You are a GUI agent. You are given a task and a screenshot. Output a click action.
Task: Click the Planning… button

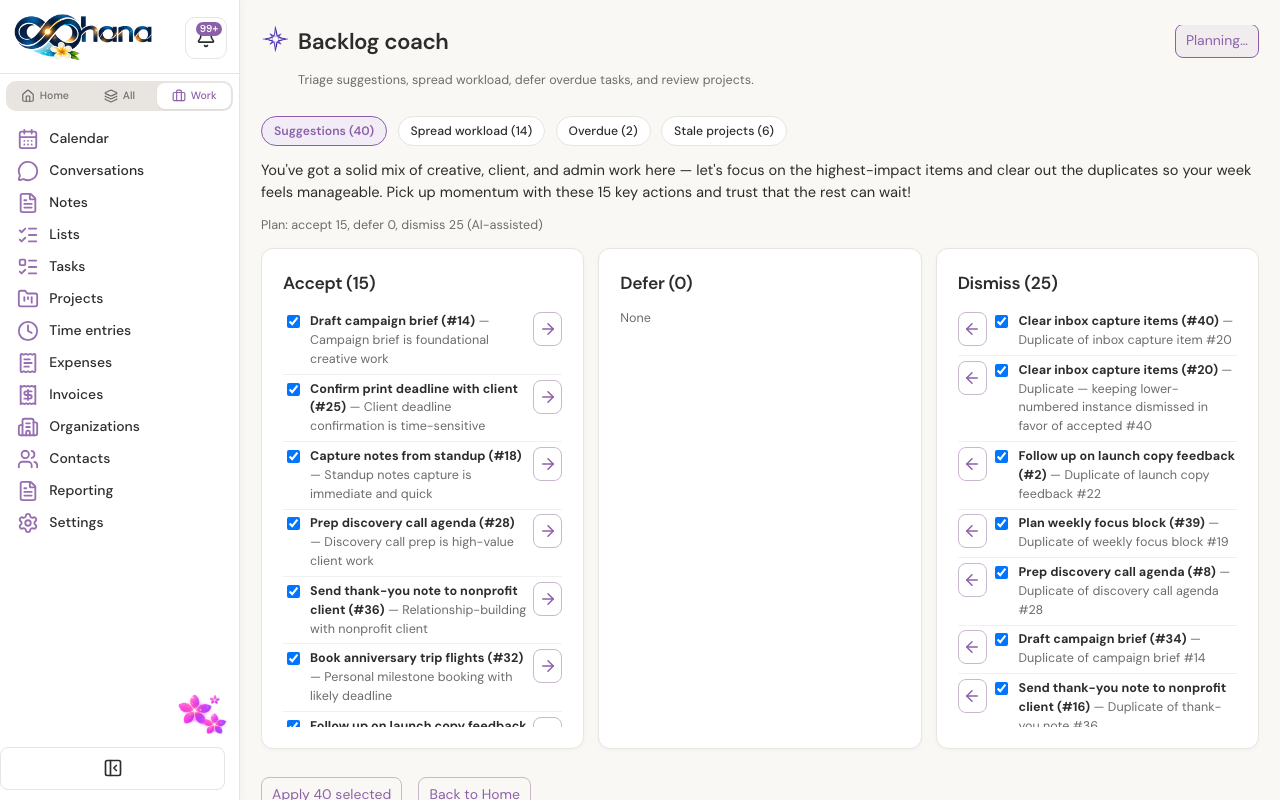click(x=1216, y=41)
